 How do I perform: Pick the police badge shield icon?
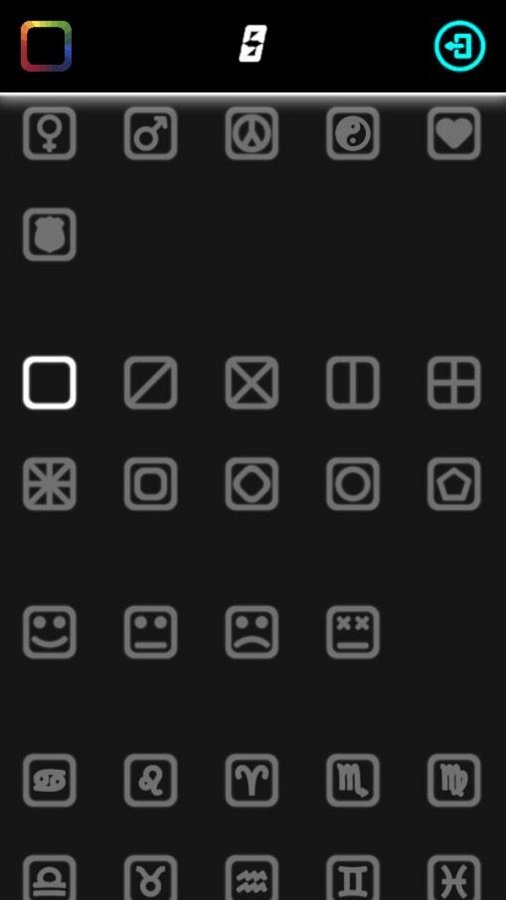tap(49, 234)
